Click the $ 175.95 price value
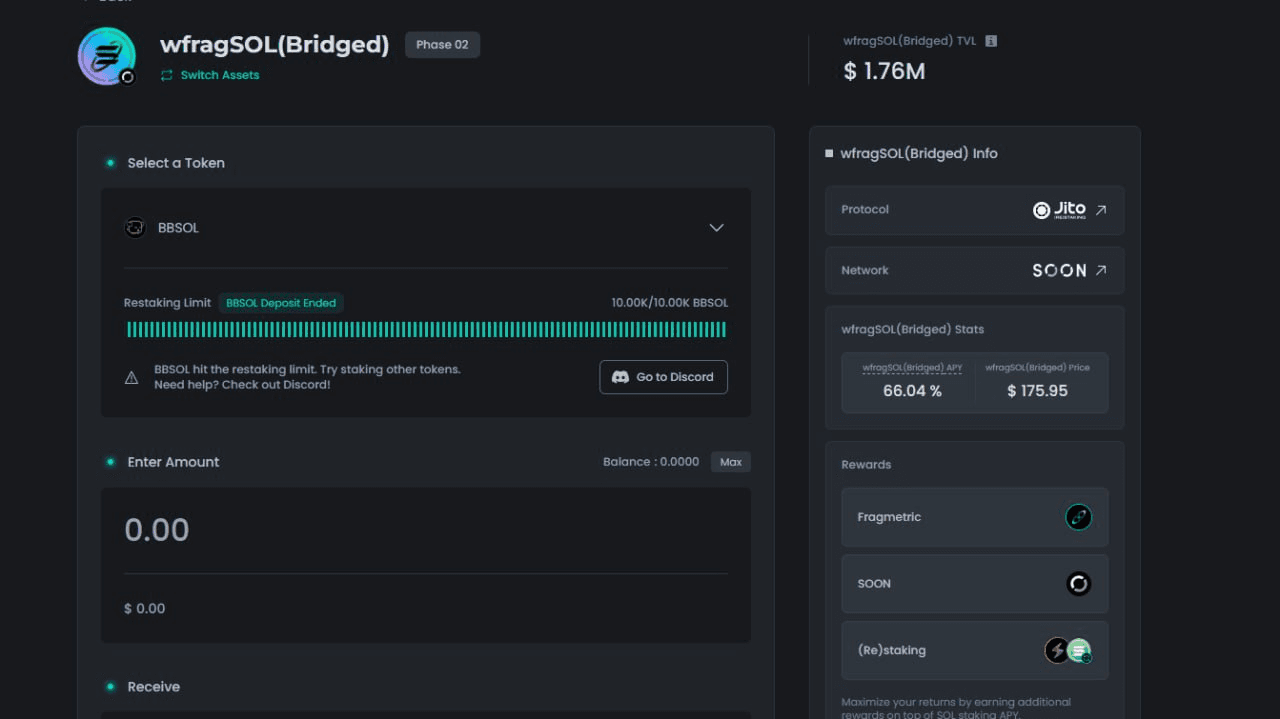 click(1037, 391)
